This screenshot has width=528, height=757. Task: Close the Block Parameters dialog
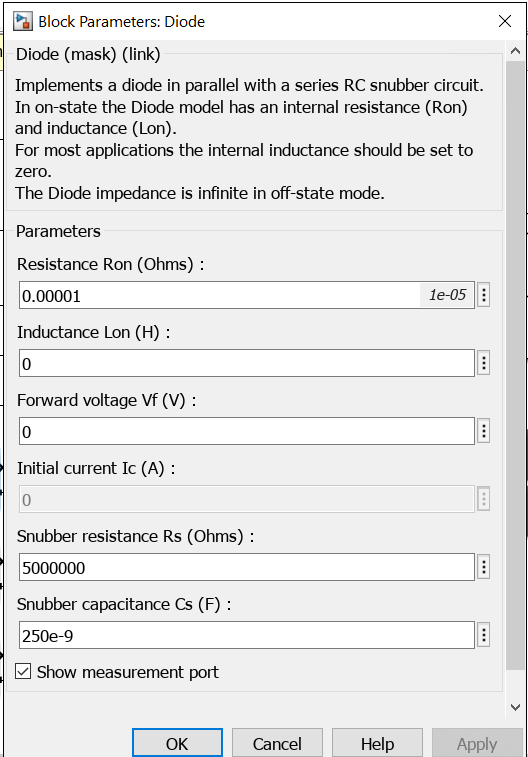505,21
